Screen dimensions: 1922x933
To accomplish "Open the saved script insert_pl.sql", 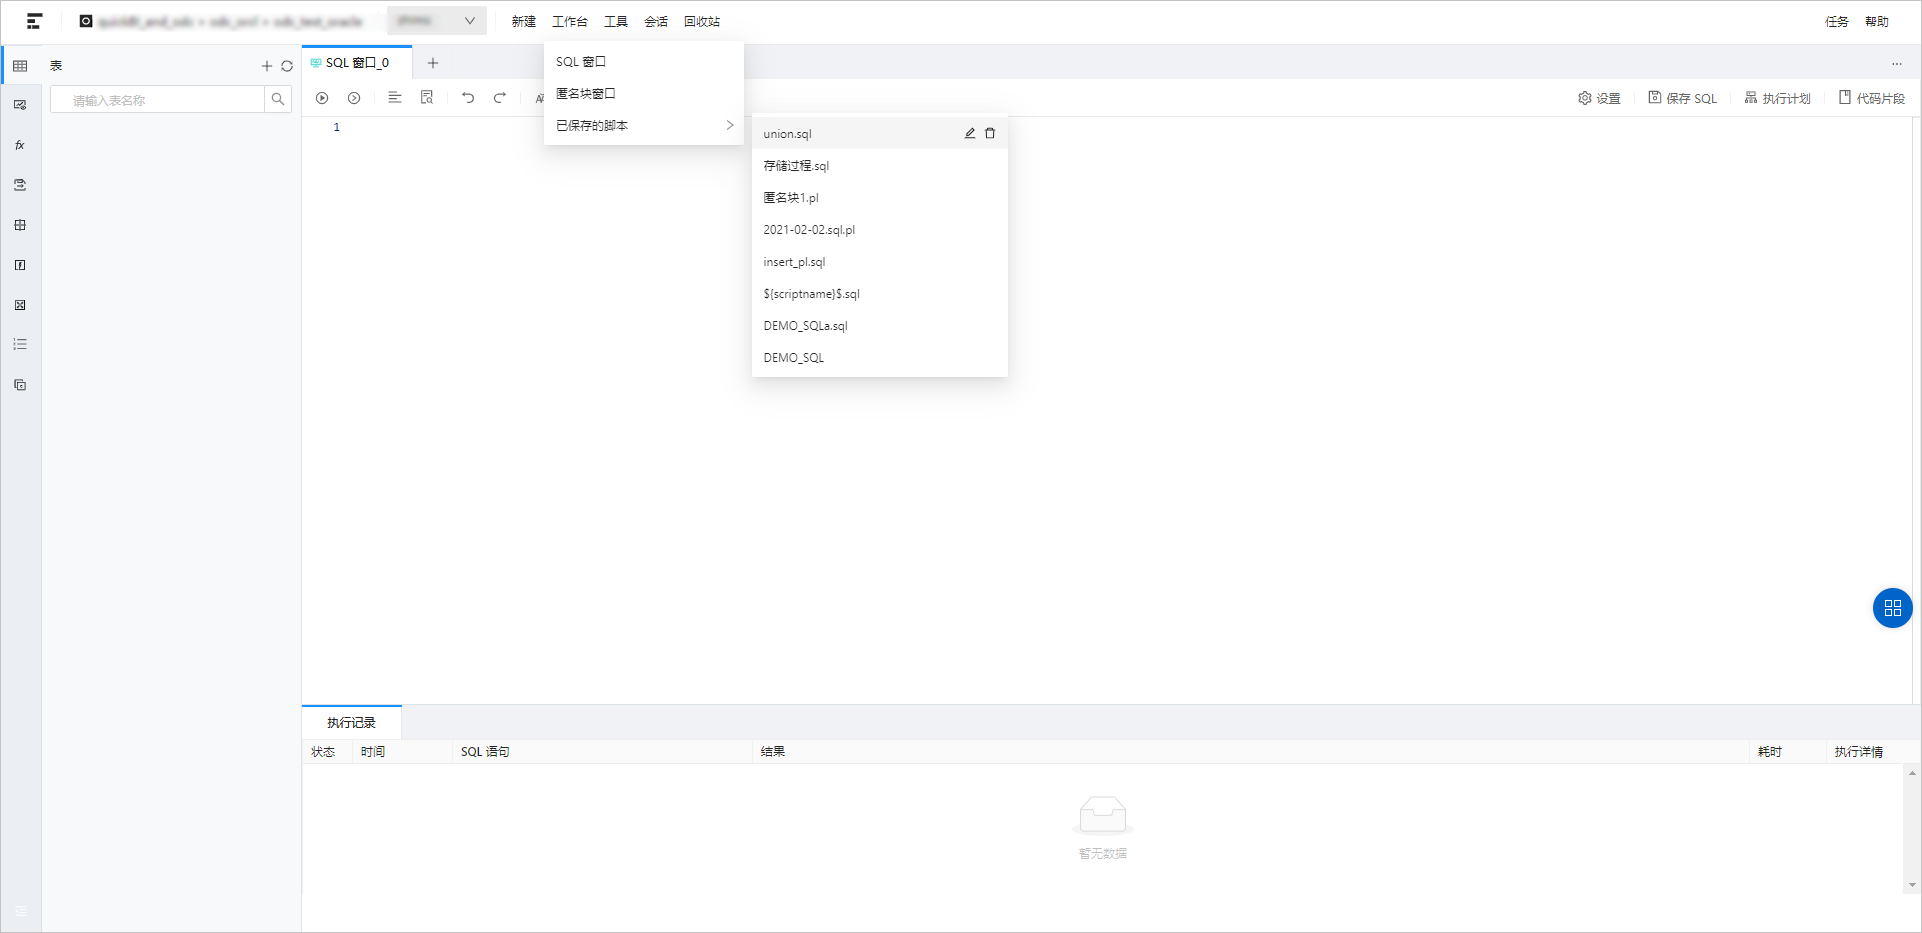I will click(x=794, y=262).
